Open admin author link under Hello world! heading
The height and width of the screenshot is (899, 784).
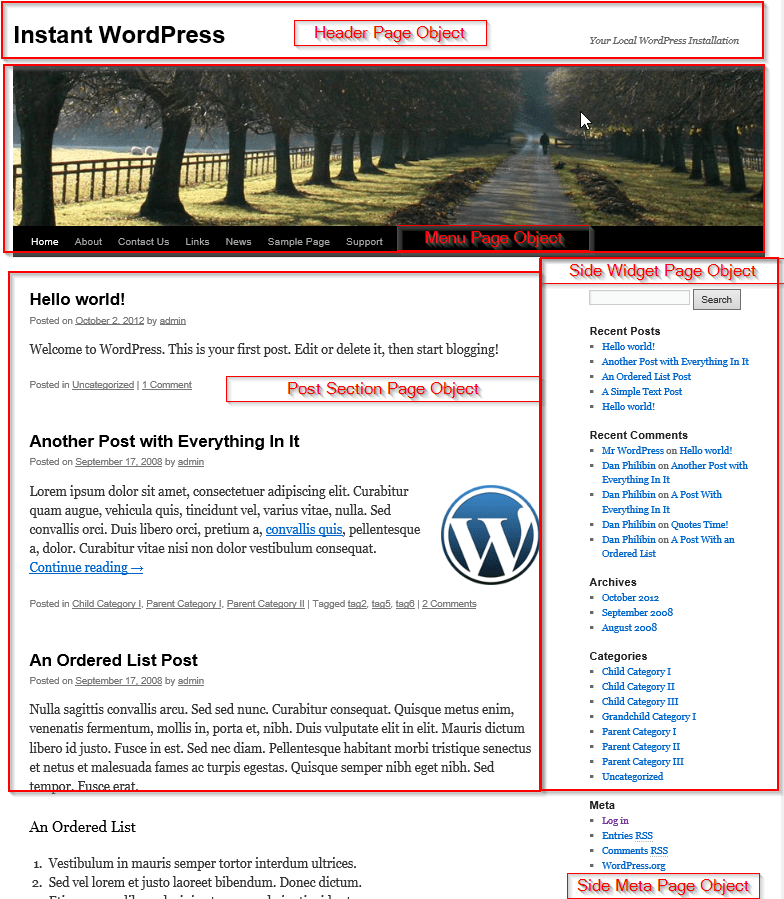[x=173, y=321]
